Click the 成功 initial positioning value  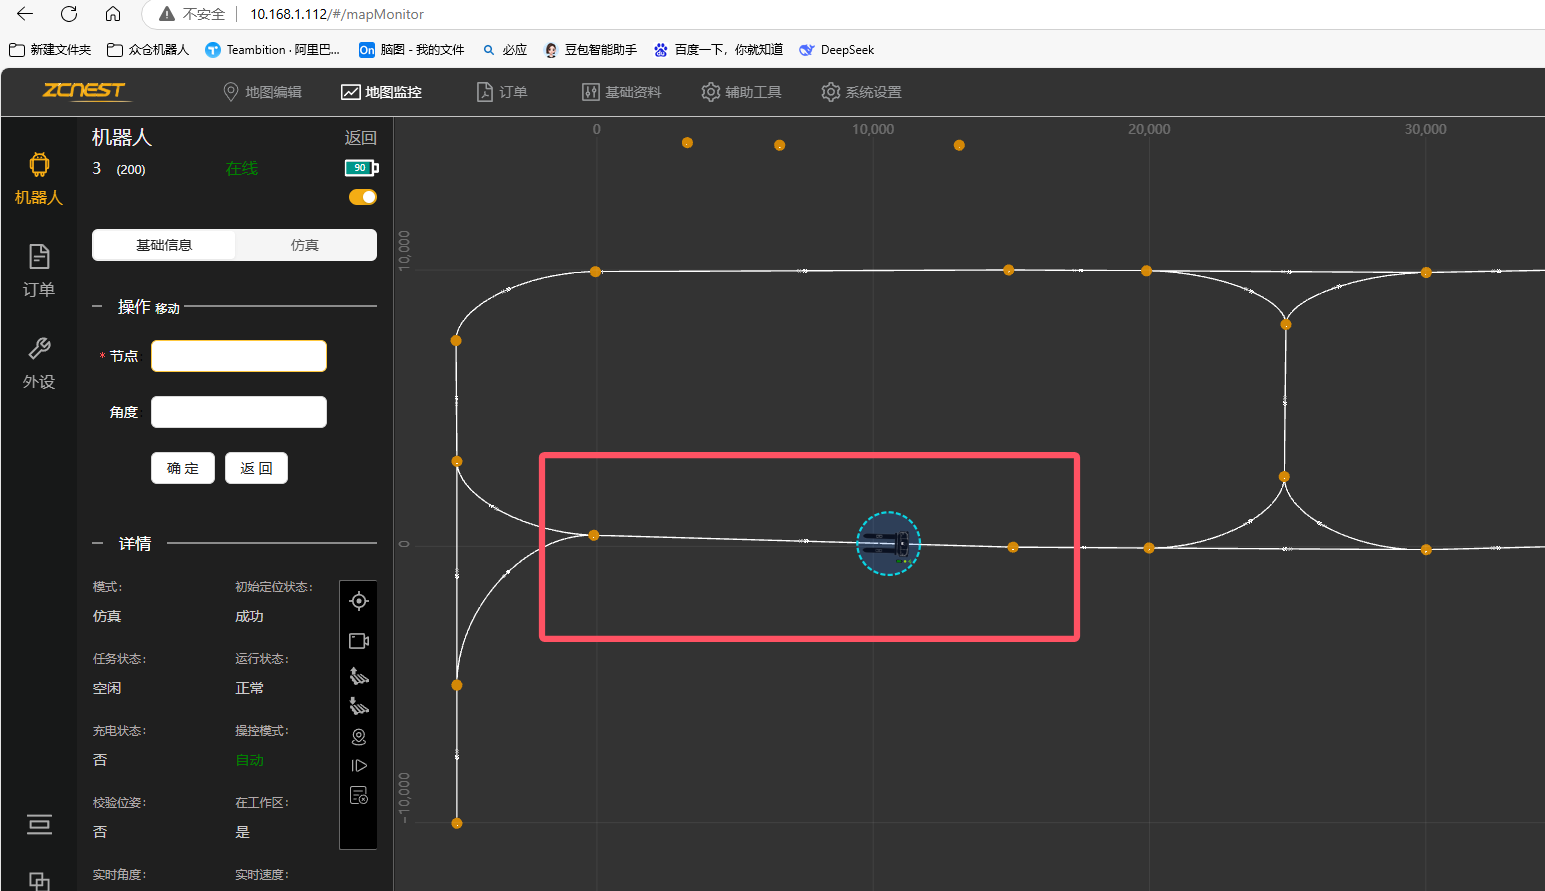[250, 616]
